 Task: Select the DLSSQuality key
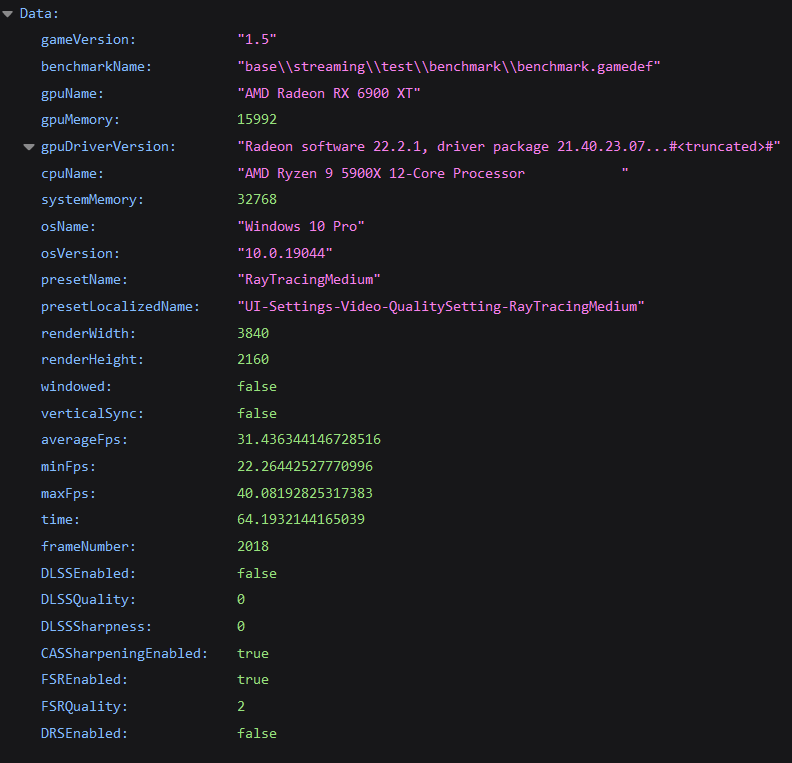pos(88,600)
